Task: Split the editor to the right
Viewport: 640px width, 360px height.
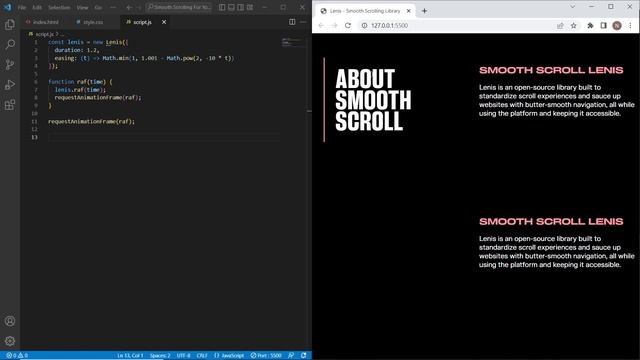Action: coord(292,22)
